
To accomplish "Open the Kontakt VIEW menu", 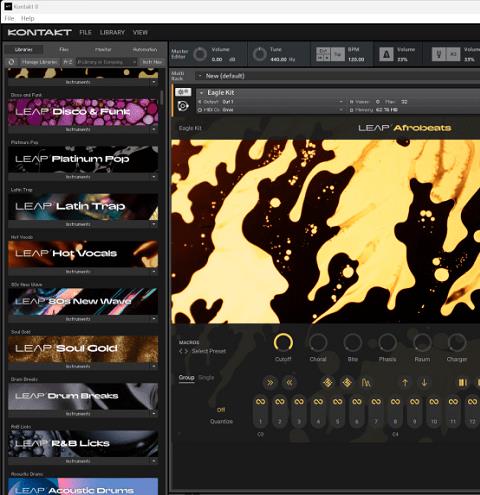I will pyautogui.click(x=140, y=32).
